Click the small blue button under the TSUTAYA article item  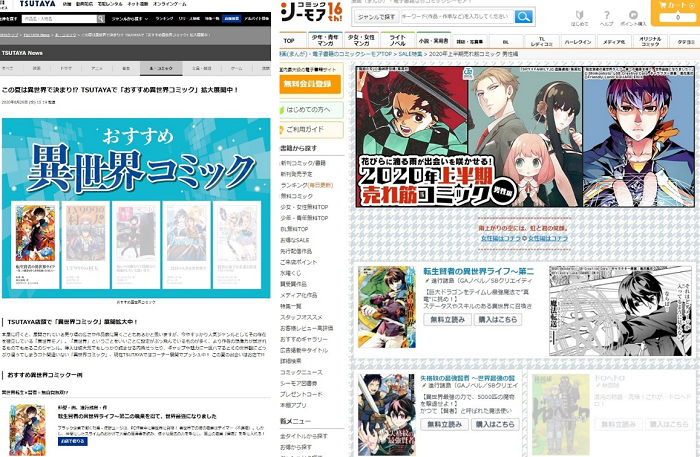pyautogui.click(x=72, y=441)
